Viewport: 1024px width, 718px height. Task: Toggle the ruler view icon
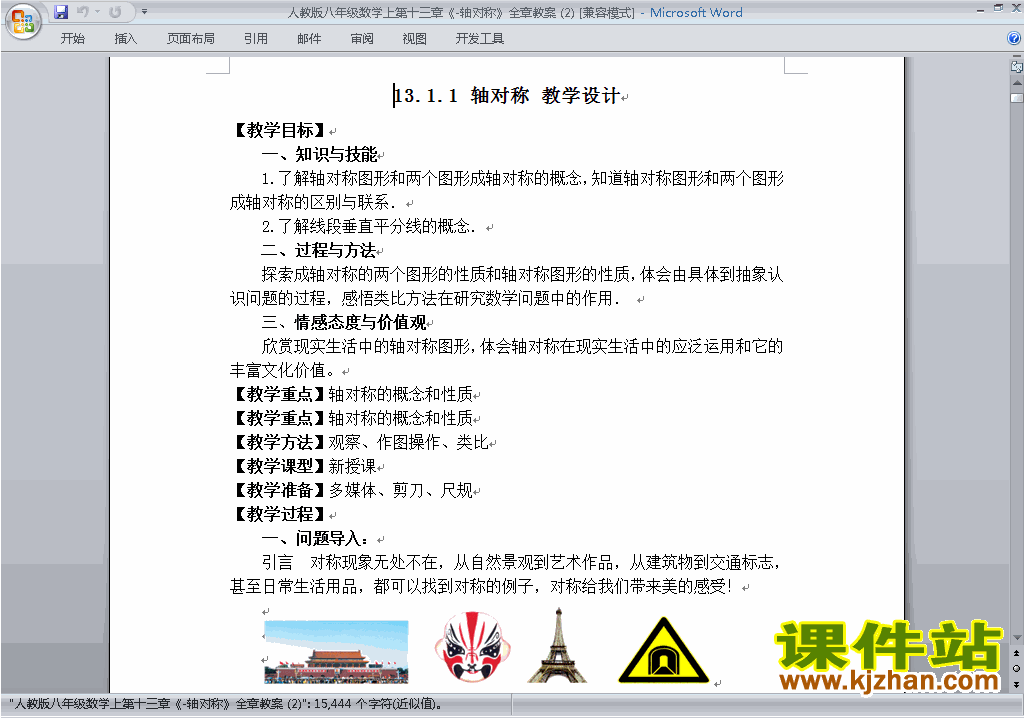(x=1017, y=66)
